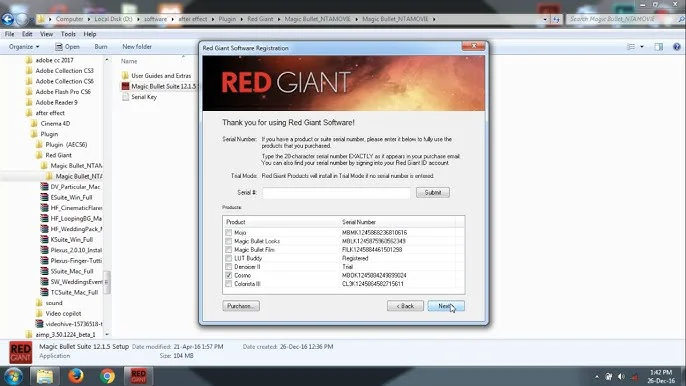Image resolution: width=686 pixels, height=386 pixels.
Task: Submit the serial number
Action: click(433, 193)
